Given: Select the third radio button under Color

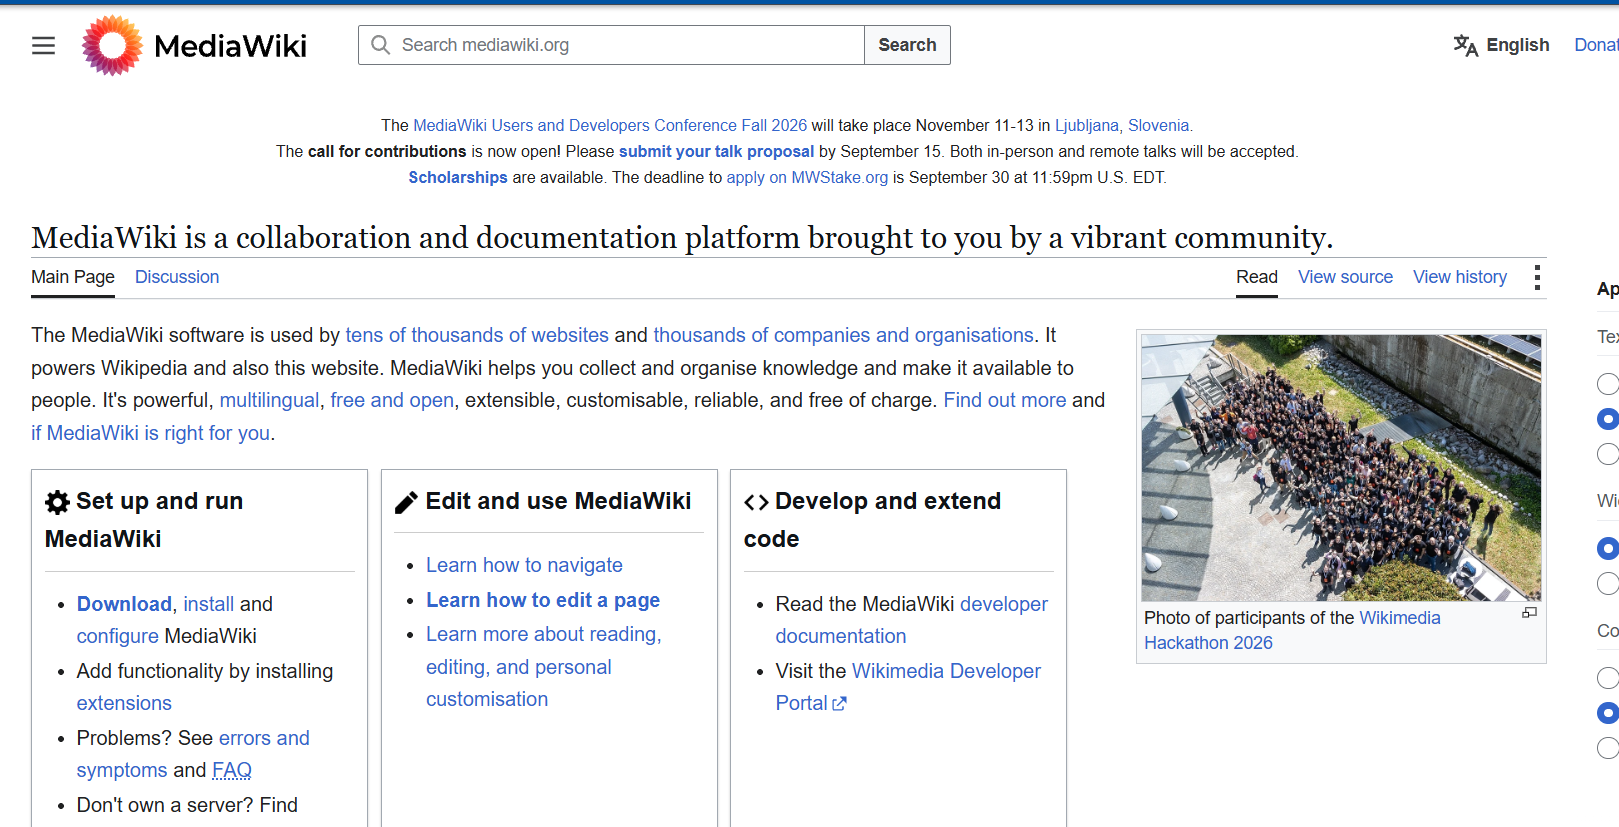Looking at the screenshot, I should coord(1608,748).
